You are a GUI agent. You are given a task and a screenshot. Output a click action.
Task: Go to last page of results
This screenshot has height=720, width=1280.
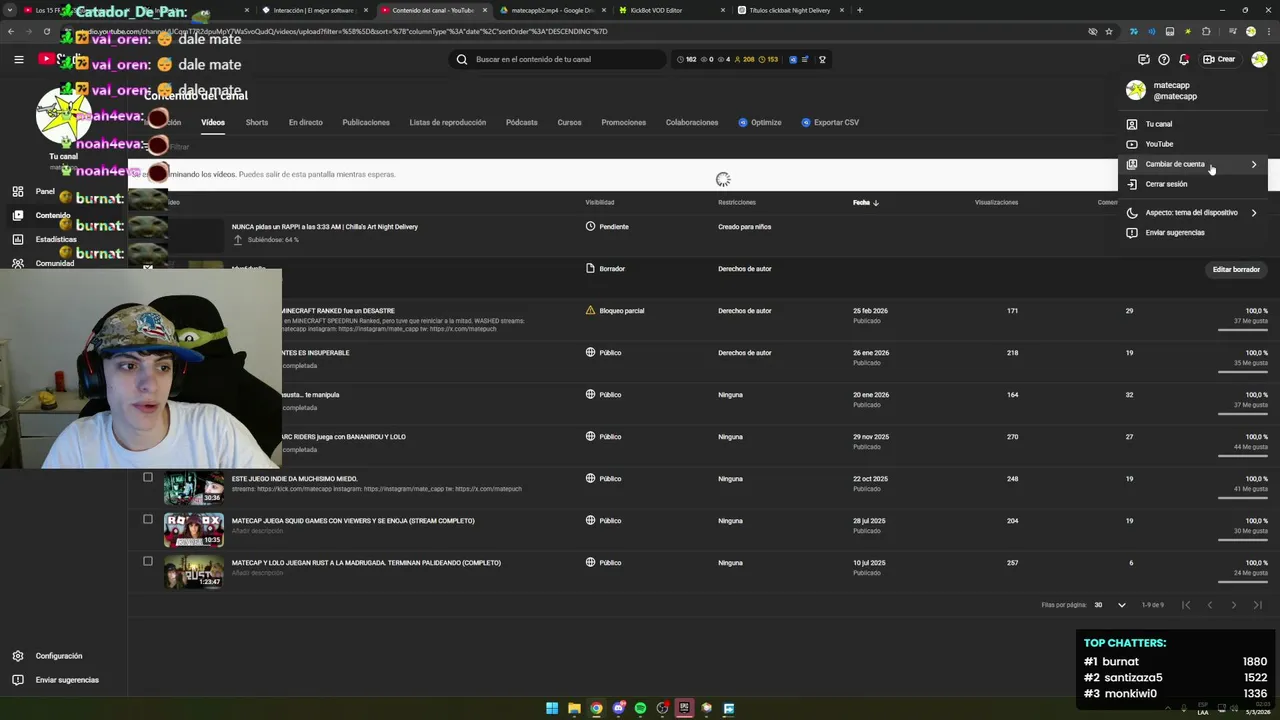point(1258,605)
